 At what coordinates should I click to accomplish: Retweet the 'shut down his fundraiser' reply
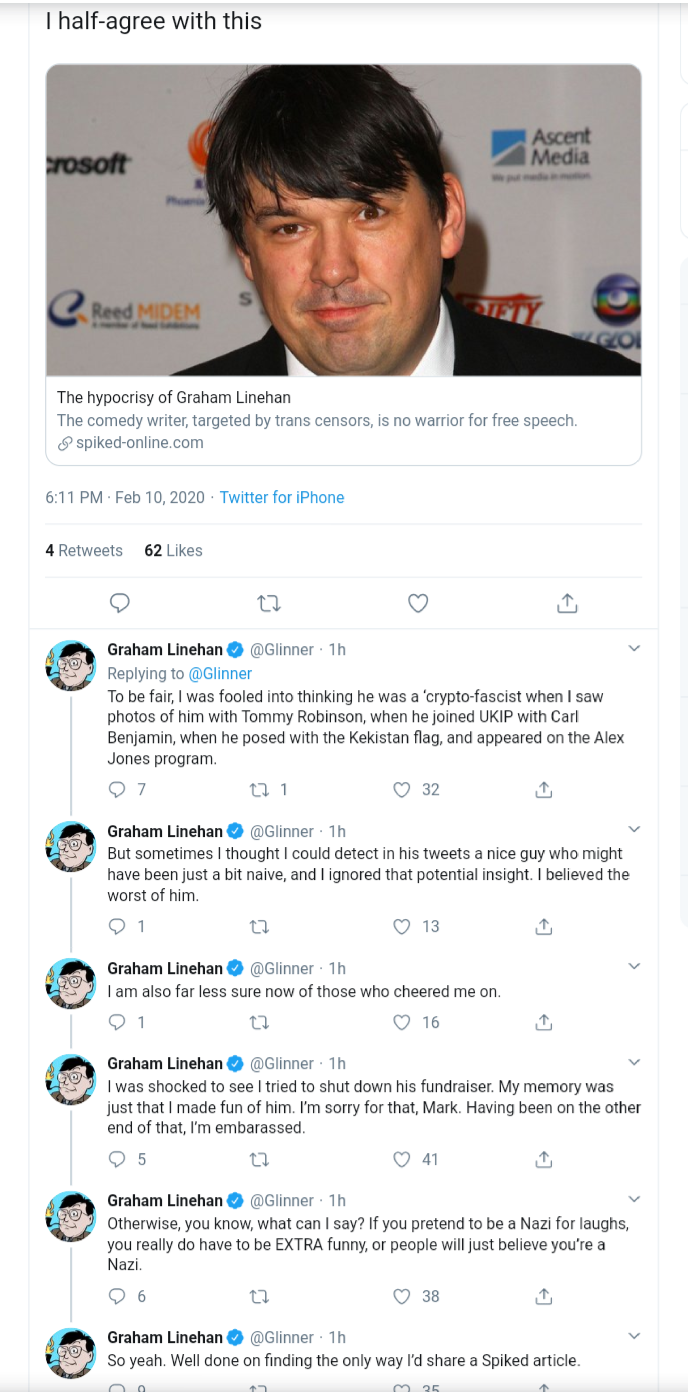tap(259, 1160)
